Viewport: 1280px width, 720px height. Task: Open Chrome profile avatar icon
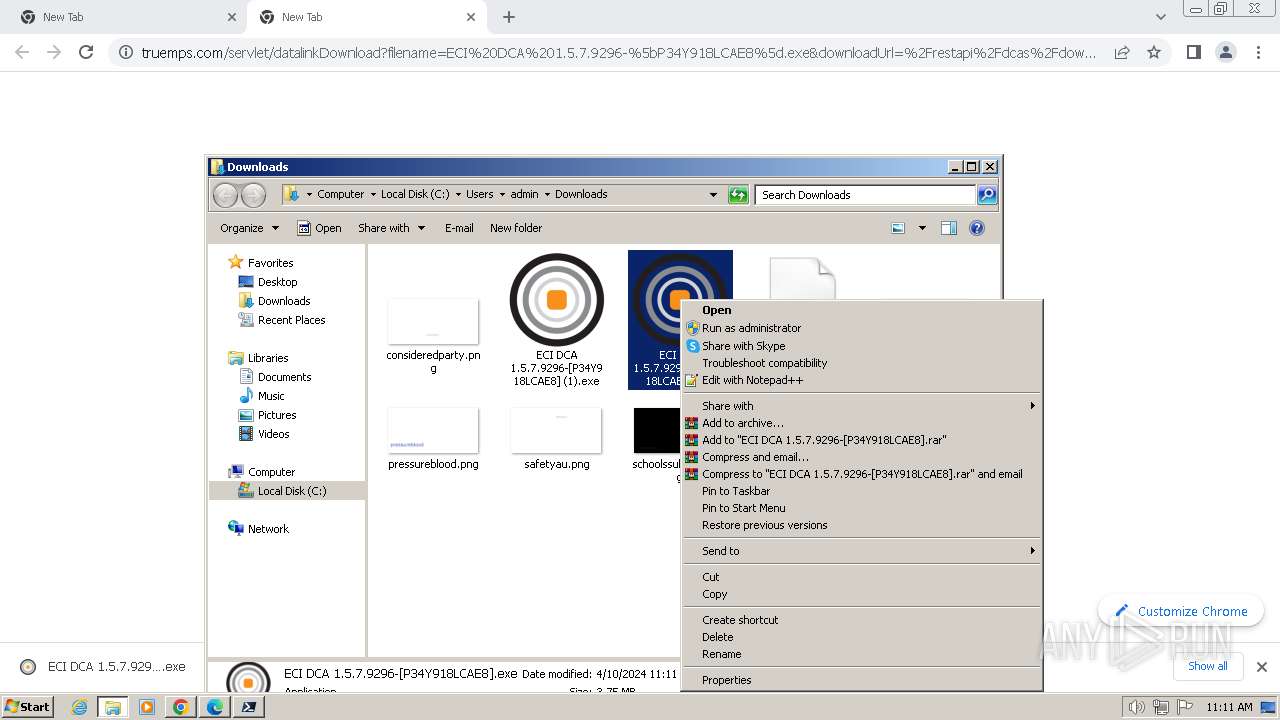click(x=1226, y=52)
